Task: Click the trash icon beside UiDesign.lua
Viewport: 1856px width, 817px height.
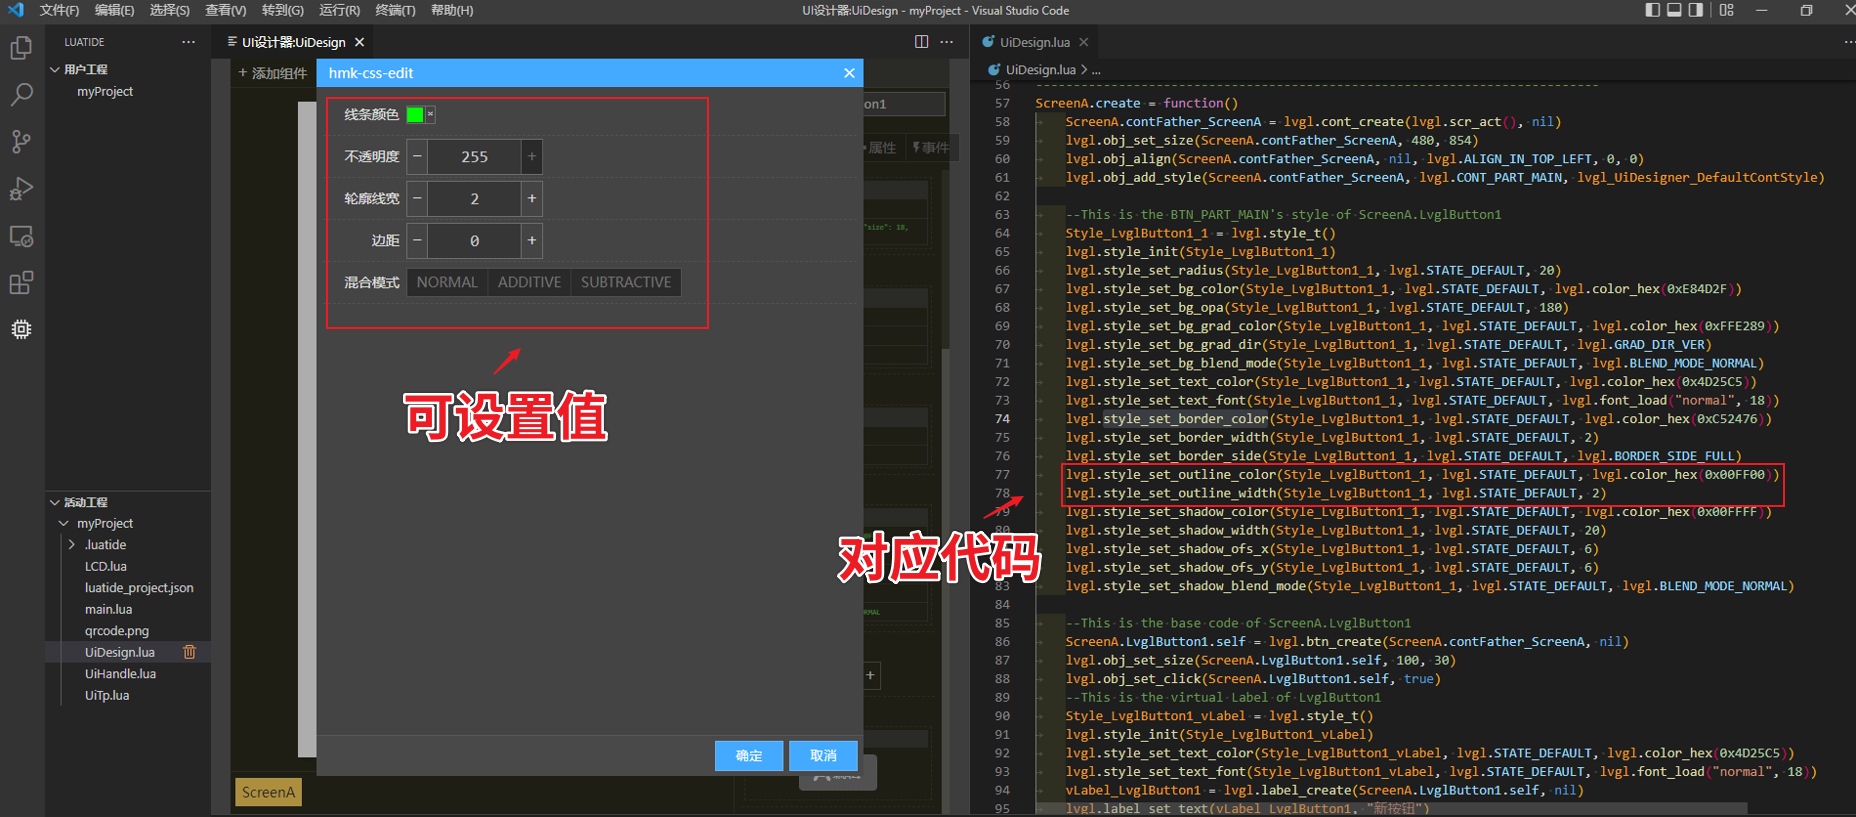Action: click(x=189, y=652)
